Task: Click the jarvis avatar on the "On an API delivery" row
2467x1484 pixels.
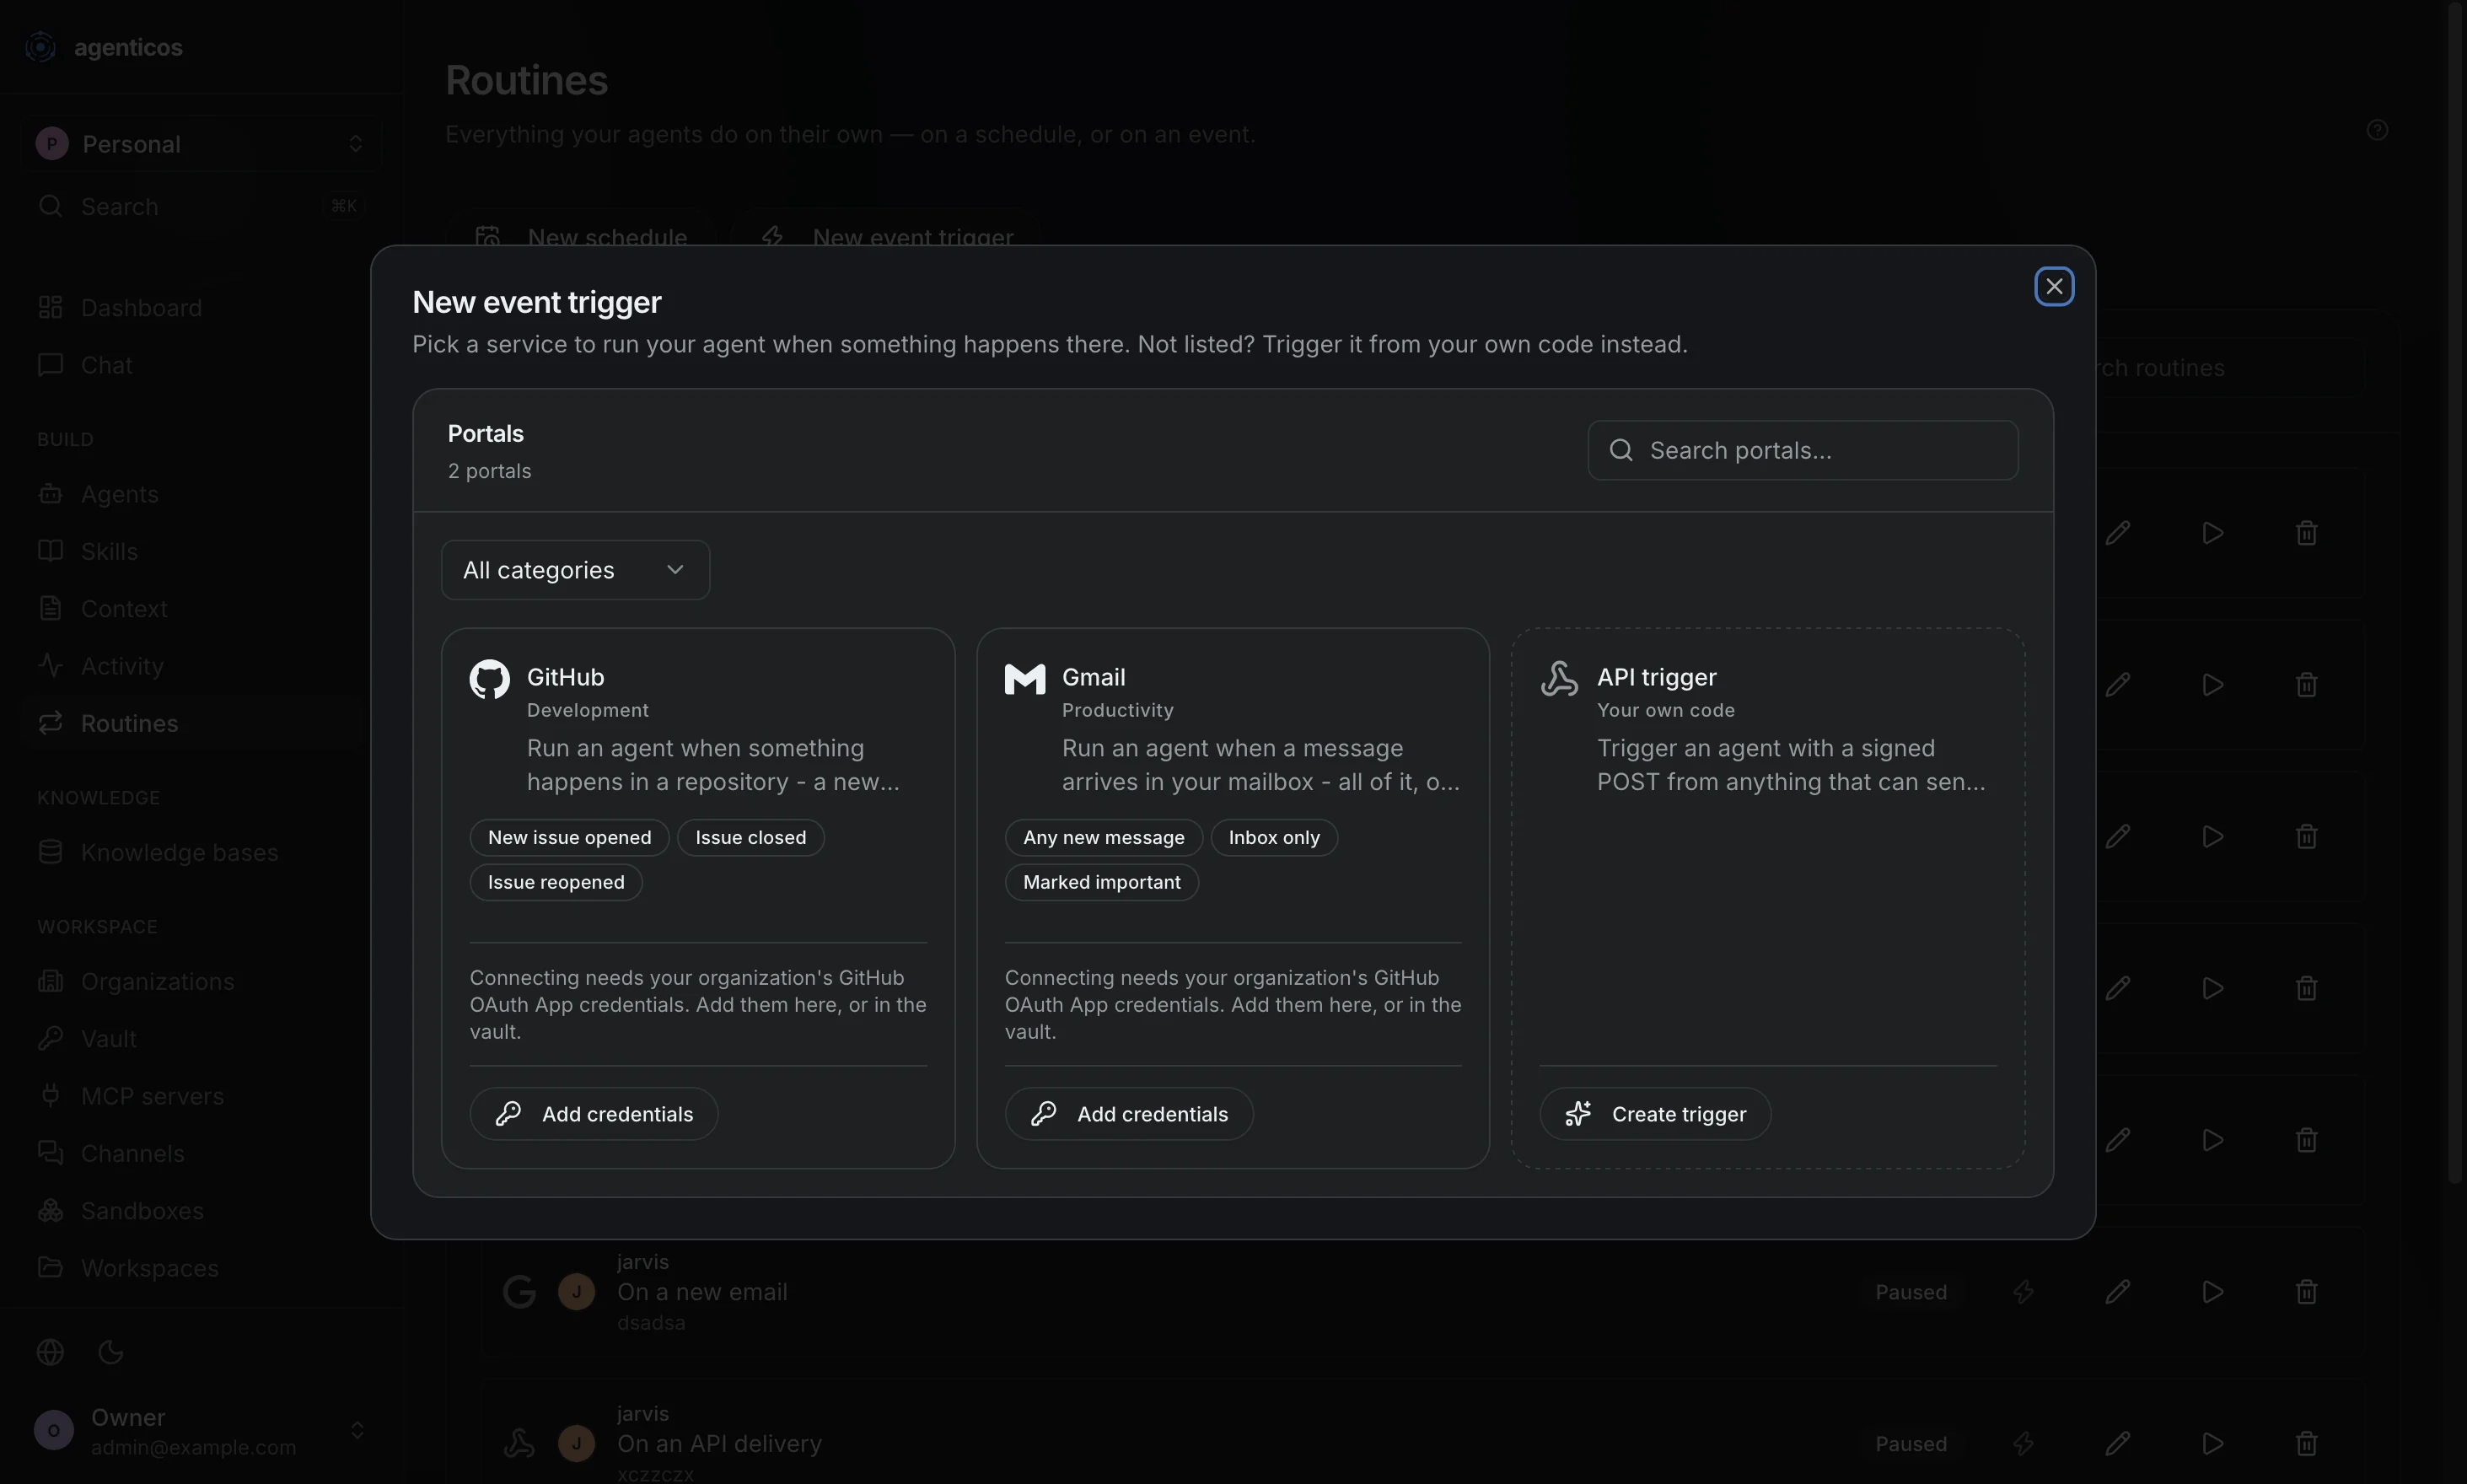Action: click(x=576, y=1444)
